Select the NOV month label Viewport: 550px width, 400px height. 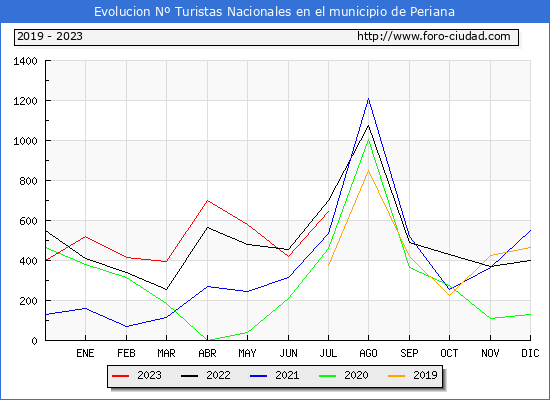click(x=490, y=353)
